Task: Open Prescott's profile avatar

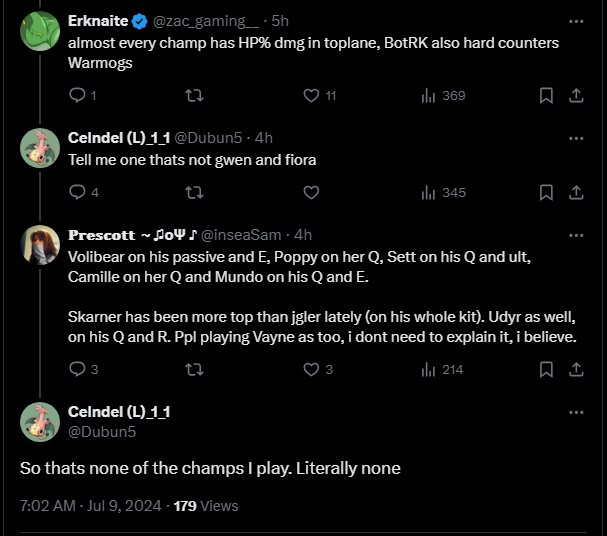Action: [40, 245]
